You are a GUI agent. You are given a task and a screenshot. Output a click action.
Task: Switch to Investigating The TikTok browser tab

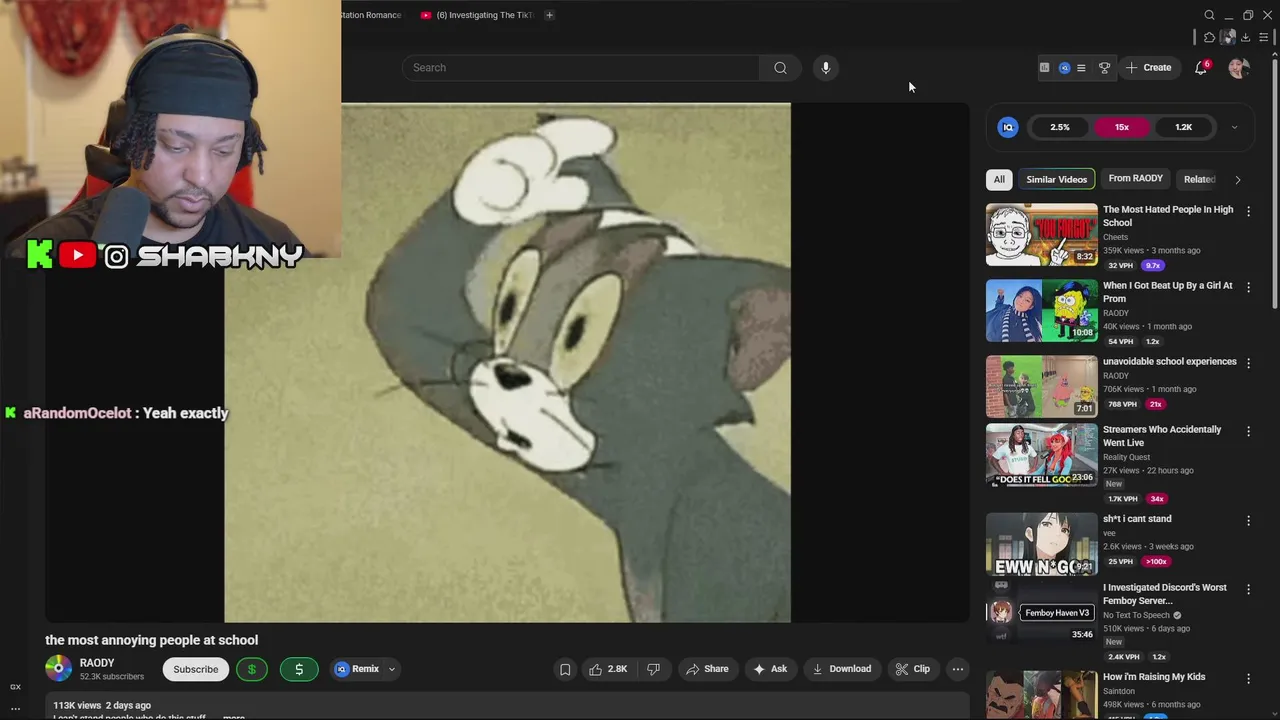pos(478,15)
